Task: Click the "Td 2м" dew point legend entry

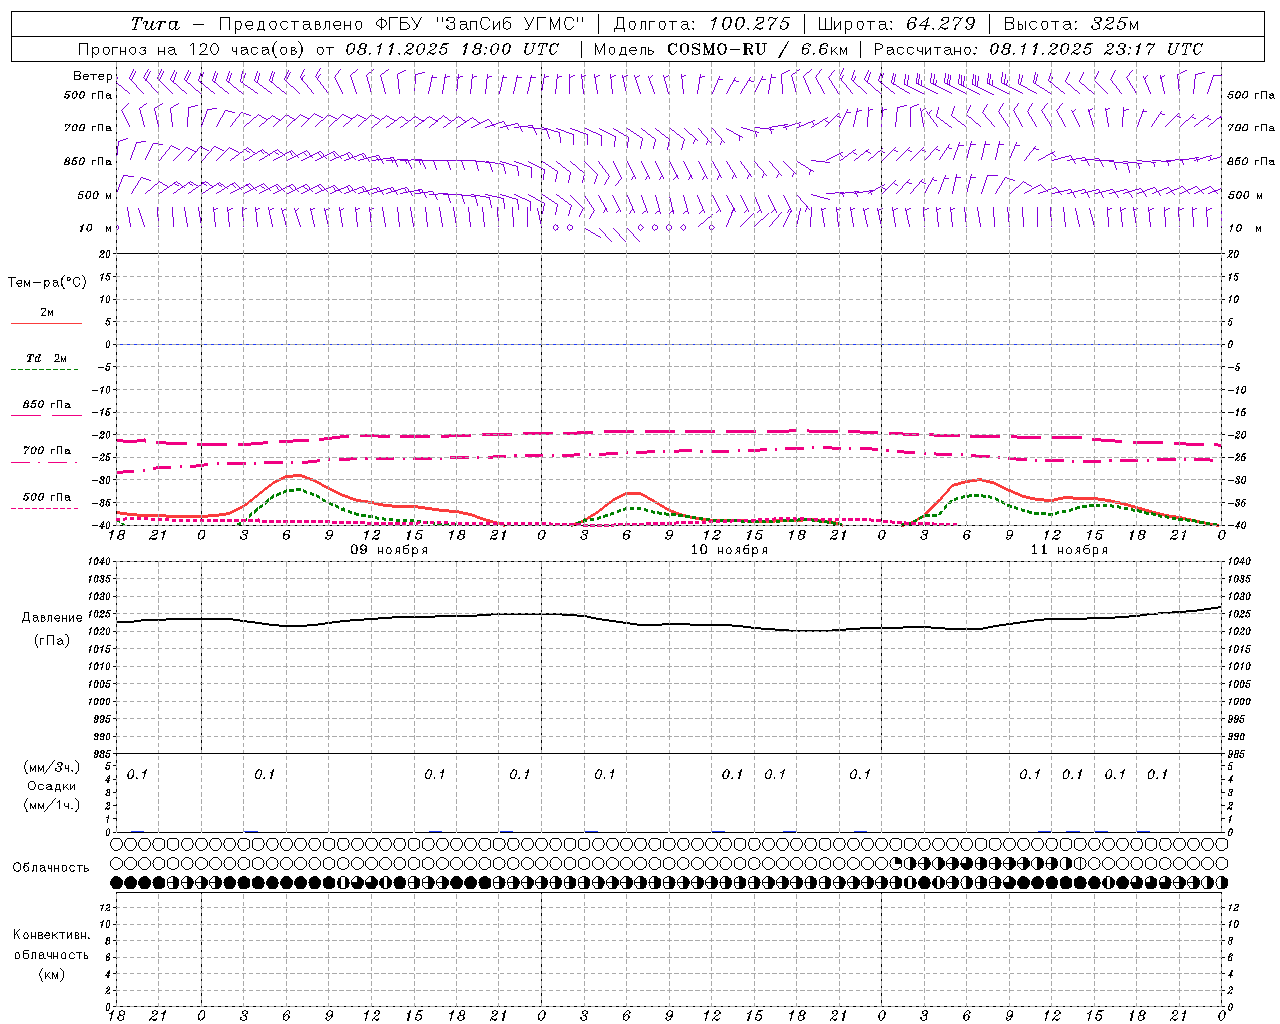Action: click(47, 358)
